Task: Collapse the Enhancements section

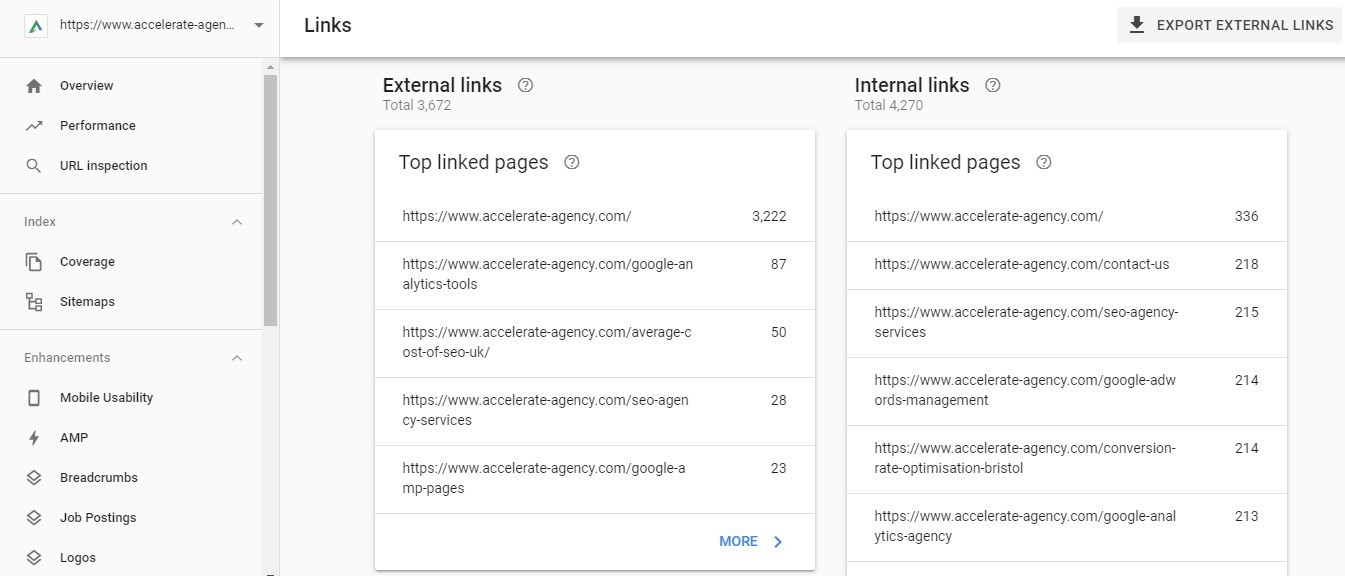Action: click(236, 357)
